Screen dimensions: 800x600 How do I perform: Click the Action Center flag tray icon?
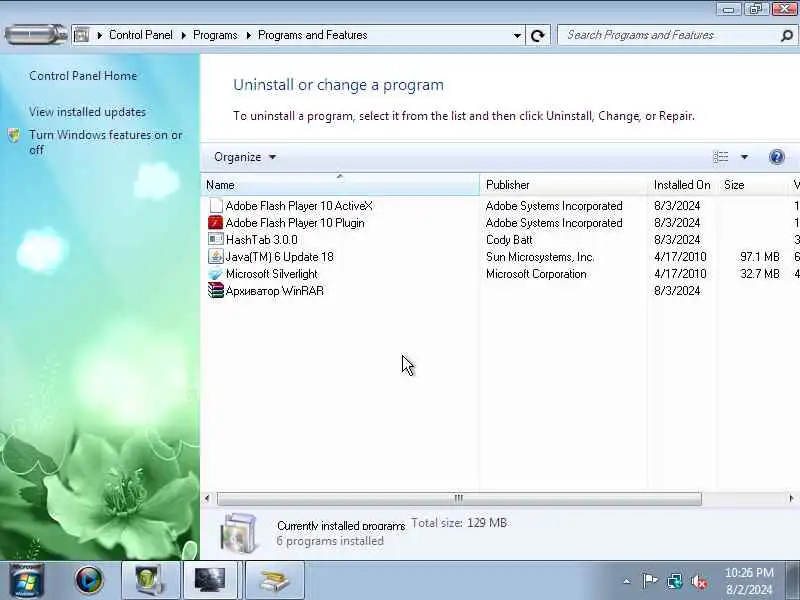point(649,581)
